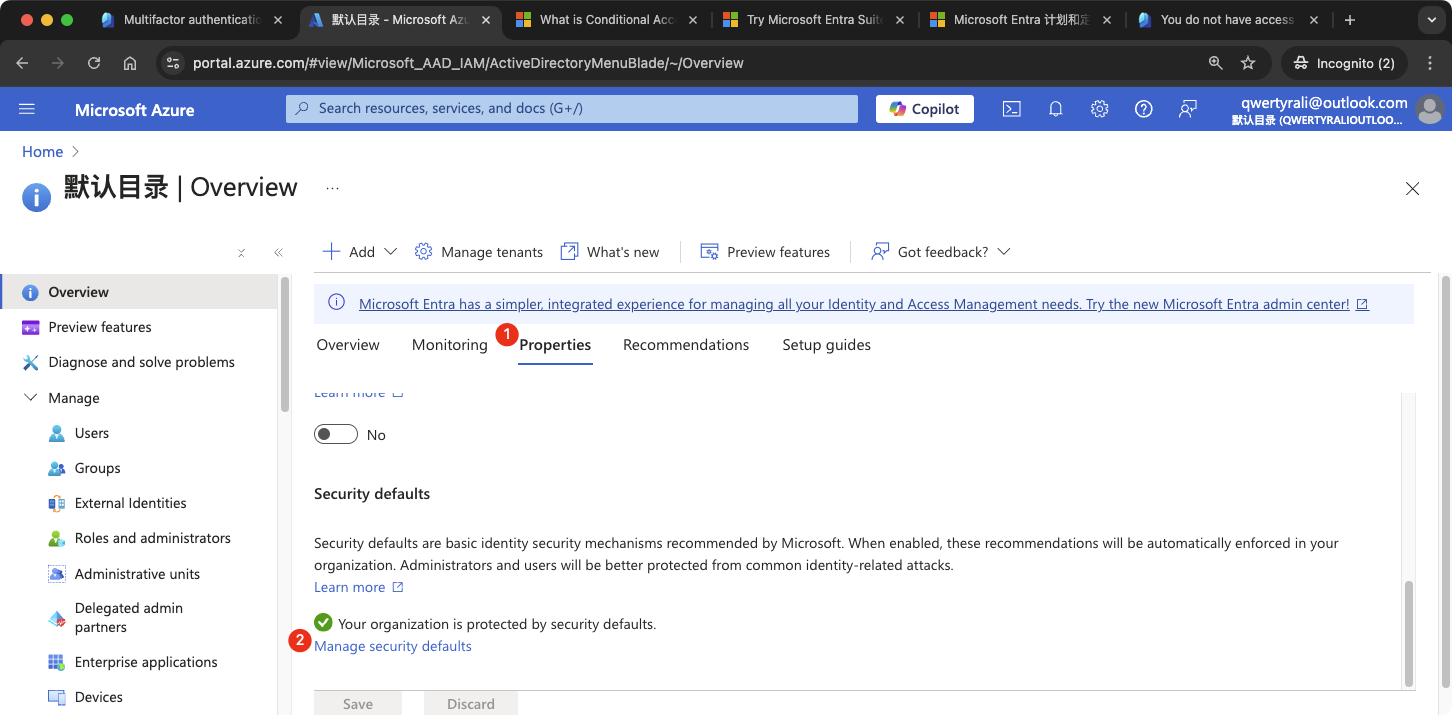
Task: Click the Got feedback? command
Action: [x=930, y=252]
